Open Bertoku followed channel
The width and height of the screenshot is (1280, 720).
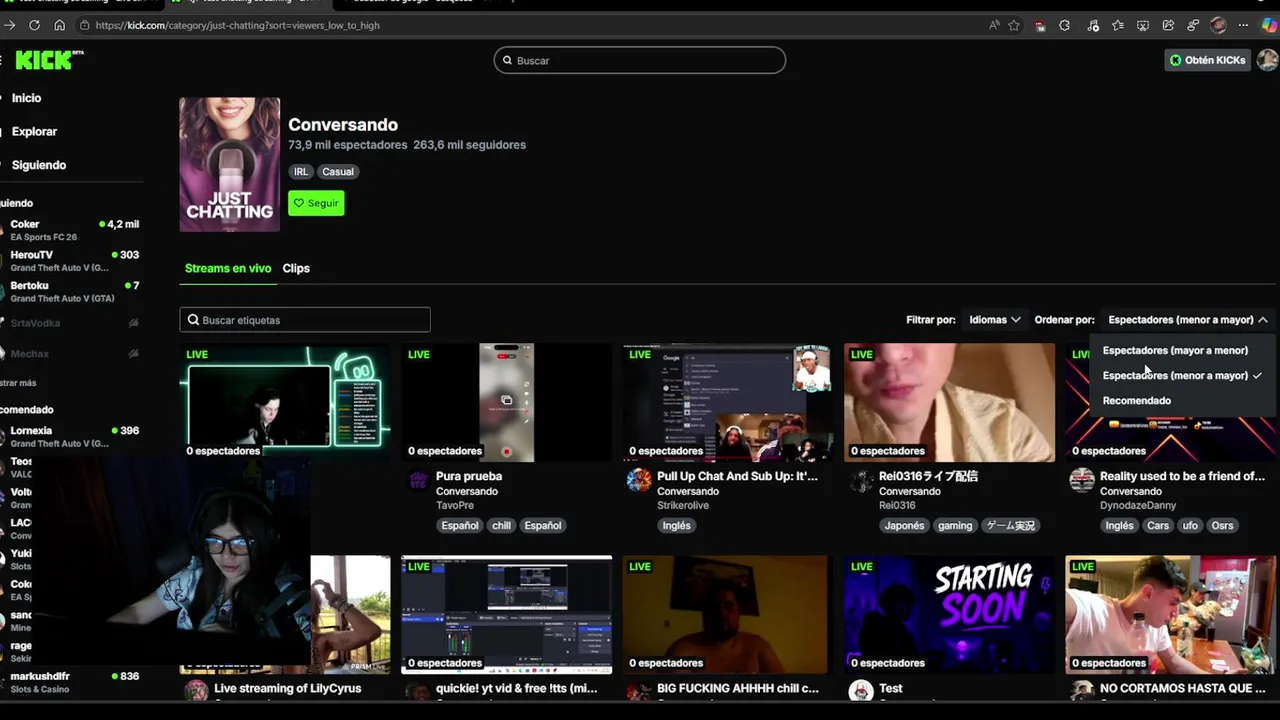click(72, 291)
